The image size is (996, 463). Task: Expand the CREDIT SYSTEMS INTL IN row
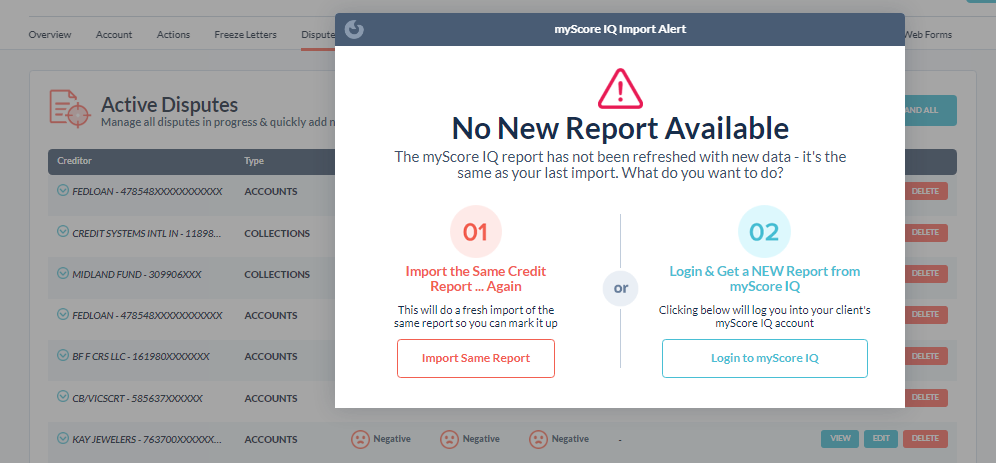click(63, 233)
